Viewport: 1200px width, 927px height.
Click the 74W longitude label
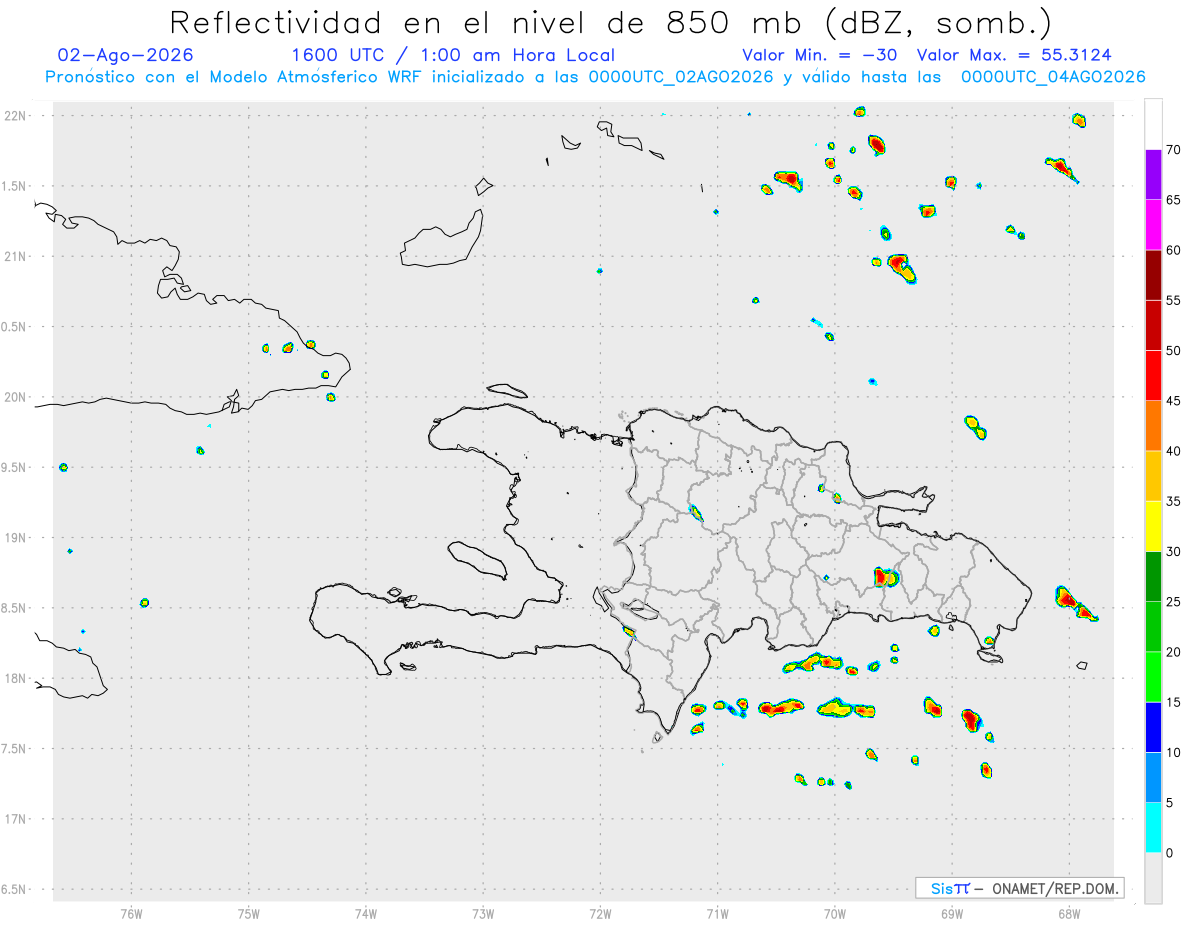pos(366,912)
